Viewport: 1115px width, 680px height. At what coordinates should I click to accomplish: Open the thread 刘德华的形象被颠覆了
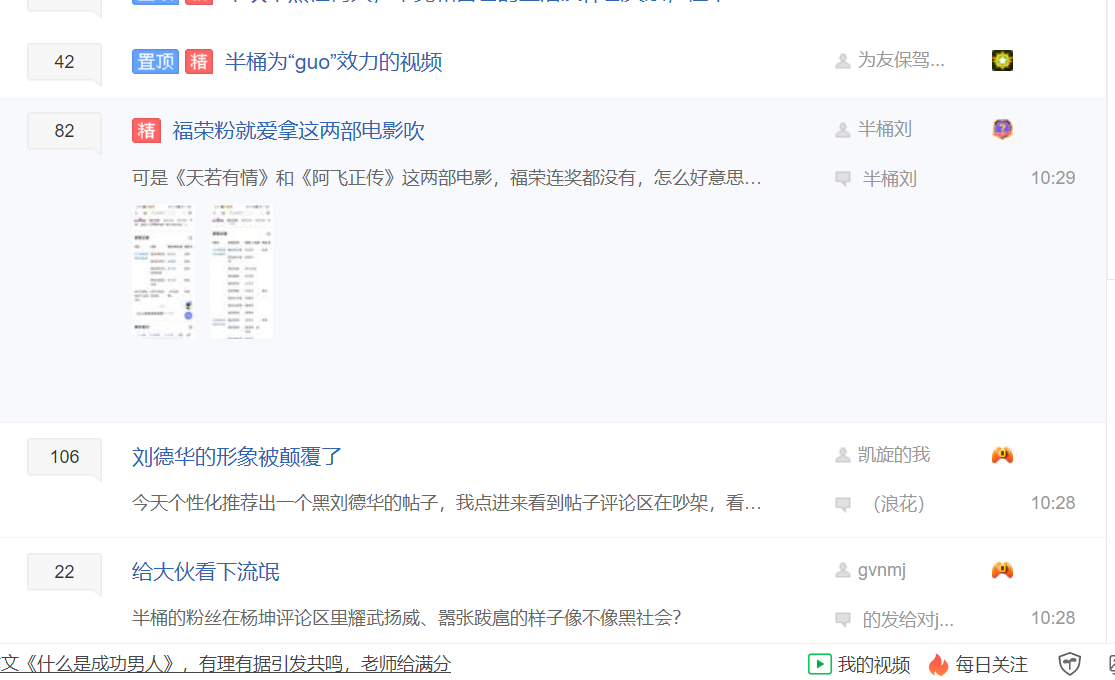237,457
